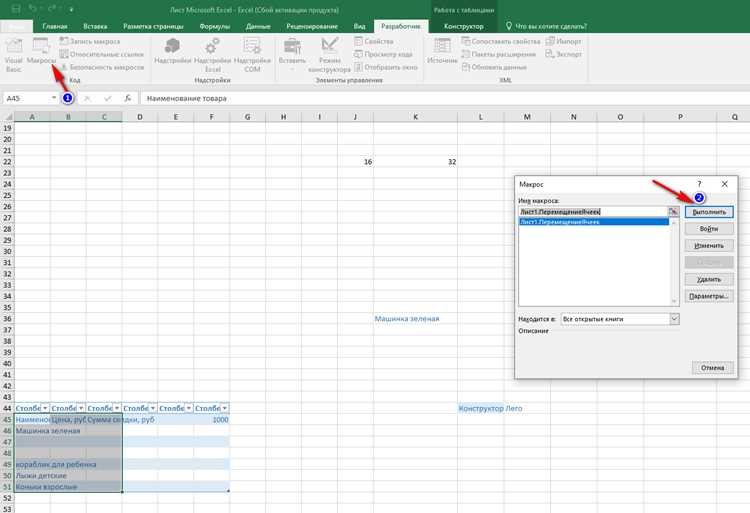Switch to the Формулы ribbon tab
The image size is (750, 513).
coord(215,26)
